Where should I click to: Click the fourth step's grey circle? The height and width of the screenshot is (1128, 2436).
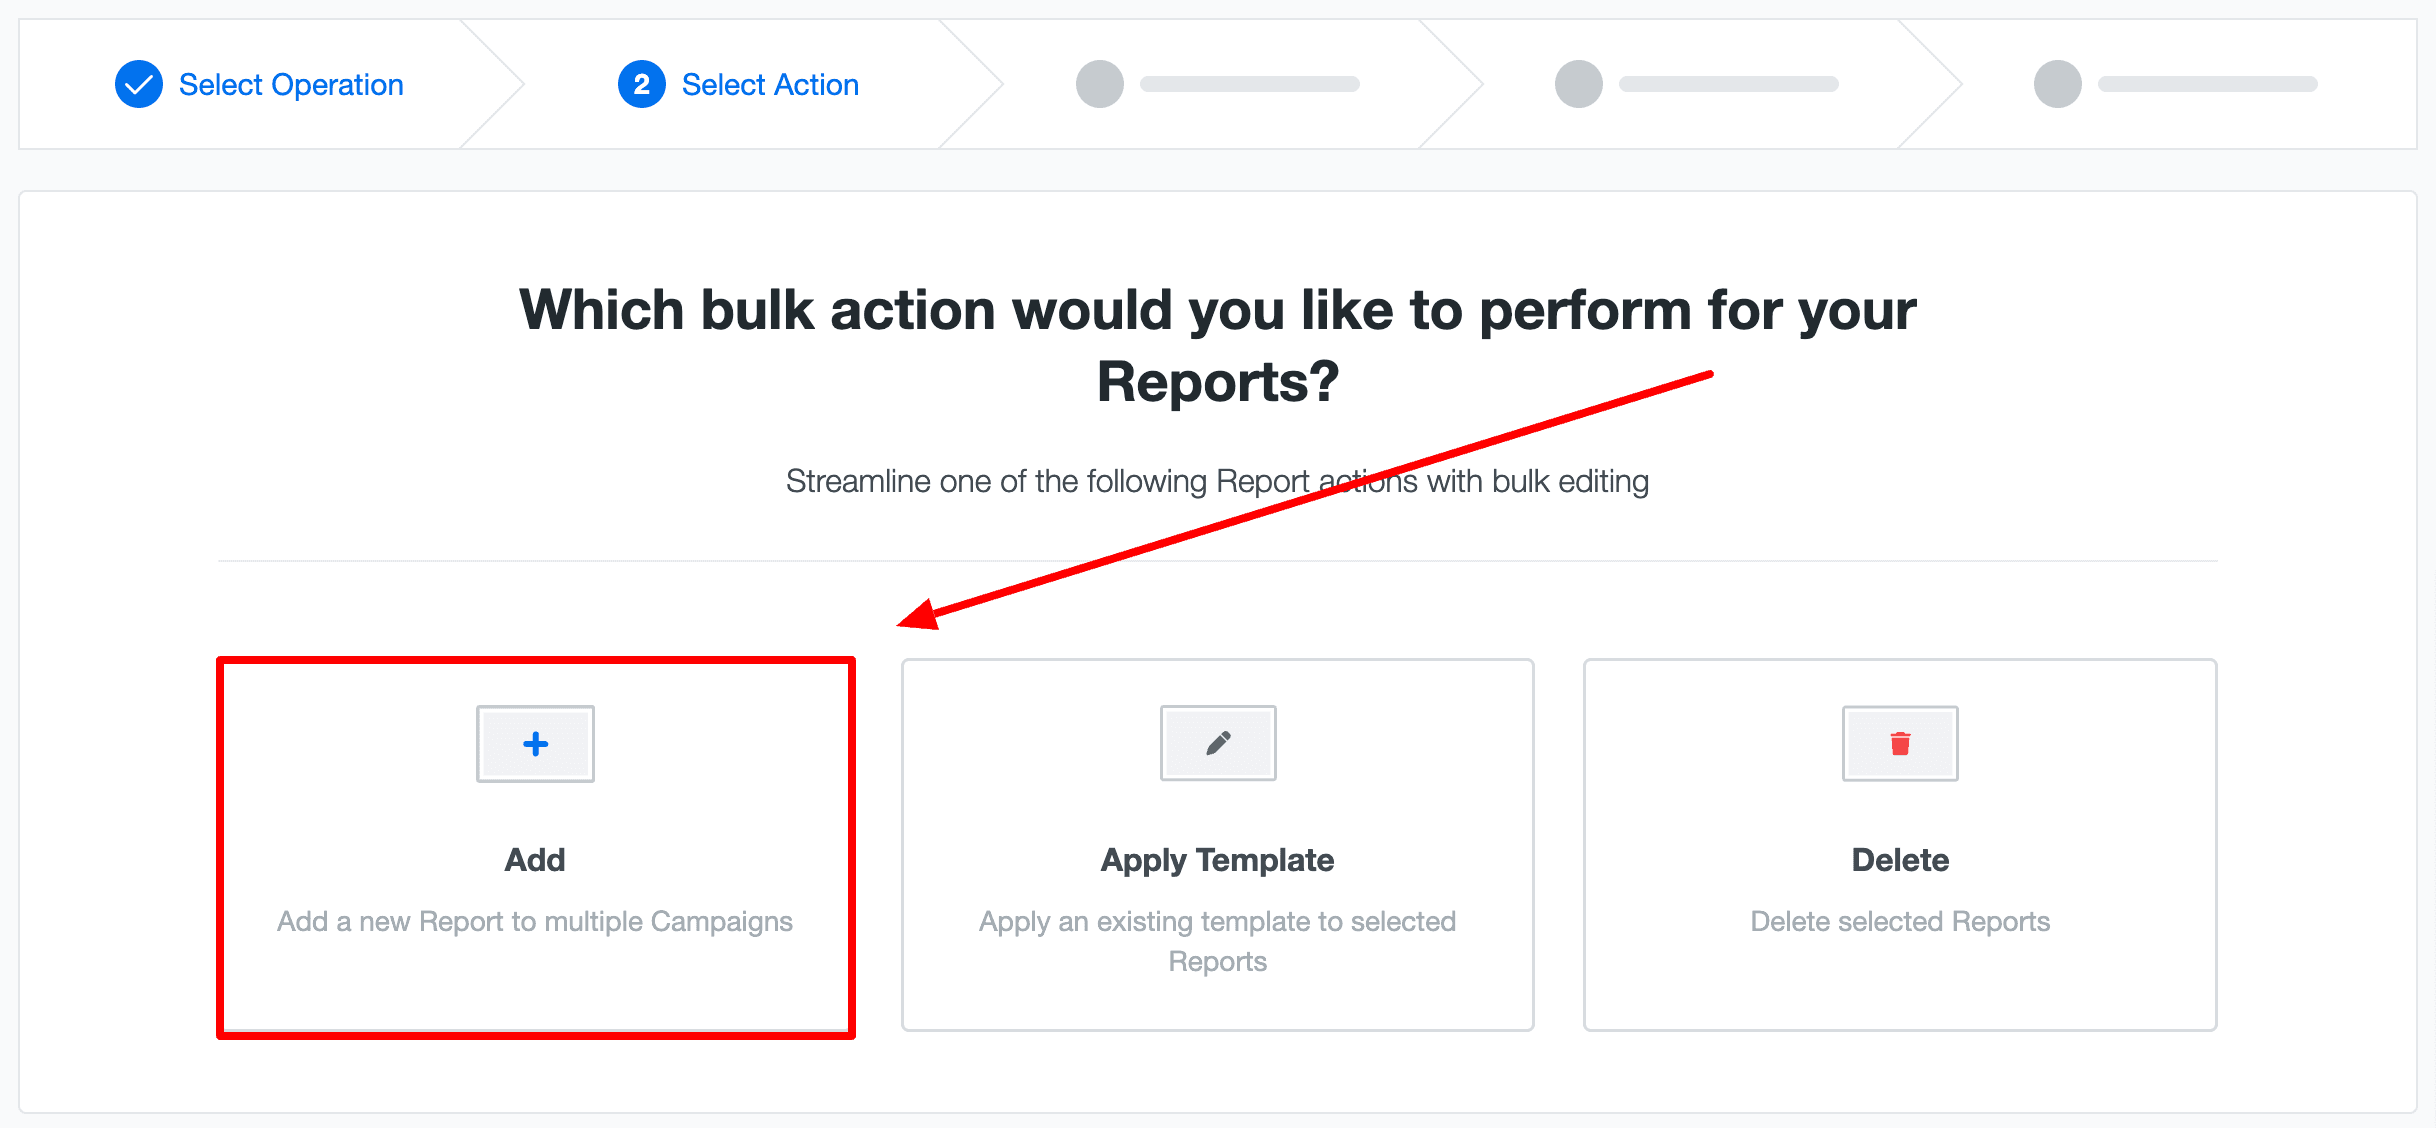point(1579,84)
